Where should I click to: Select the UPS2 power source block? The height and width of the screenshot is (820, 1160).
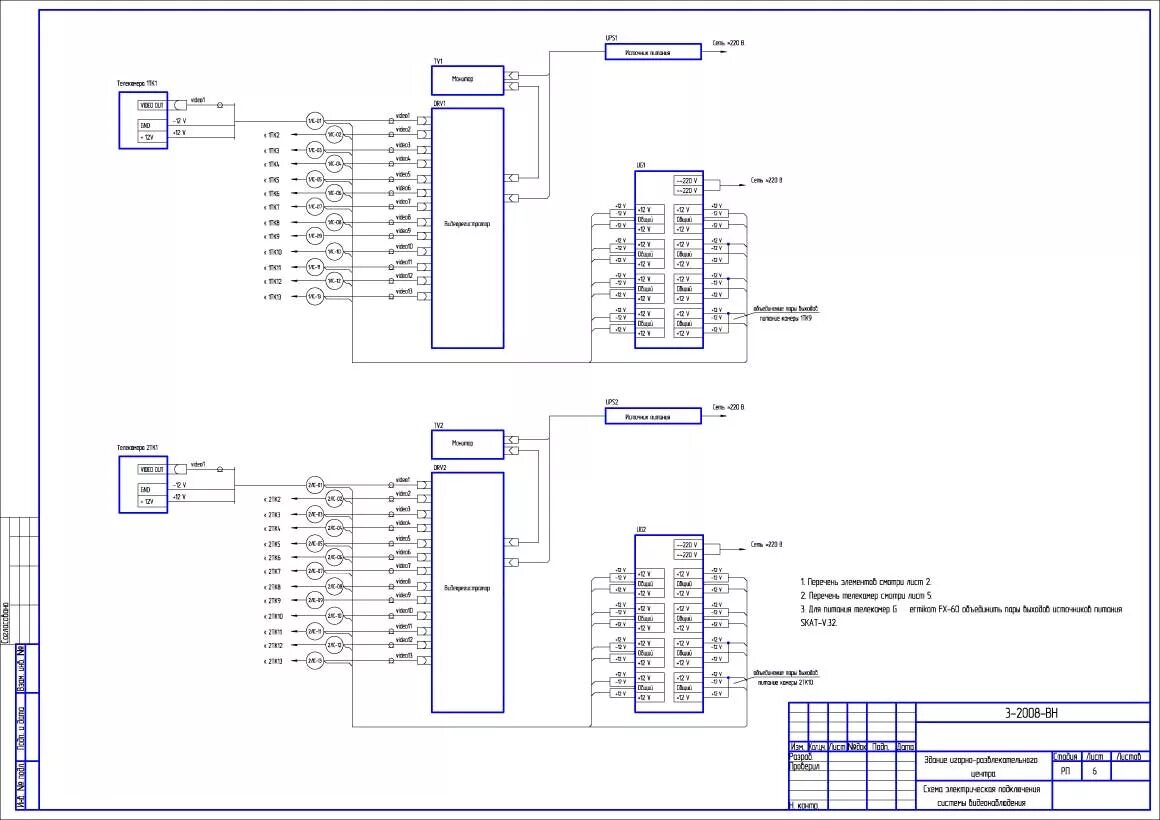point(653,416)
